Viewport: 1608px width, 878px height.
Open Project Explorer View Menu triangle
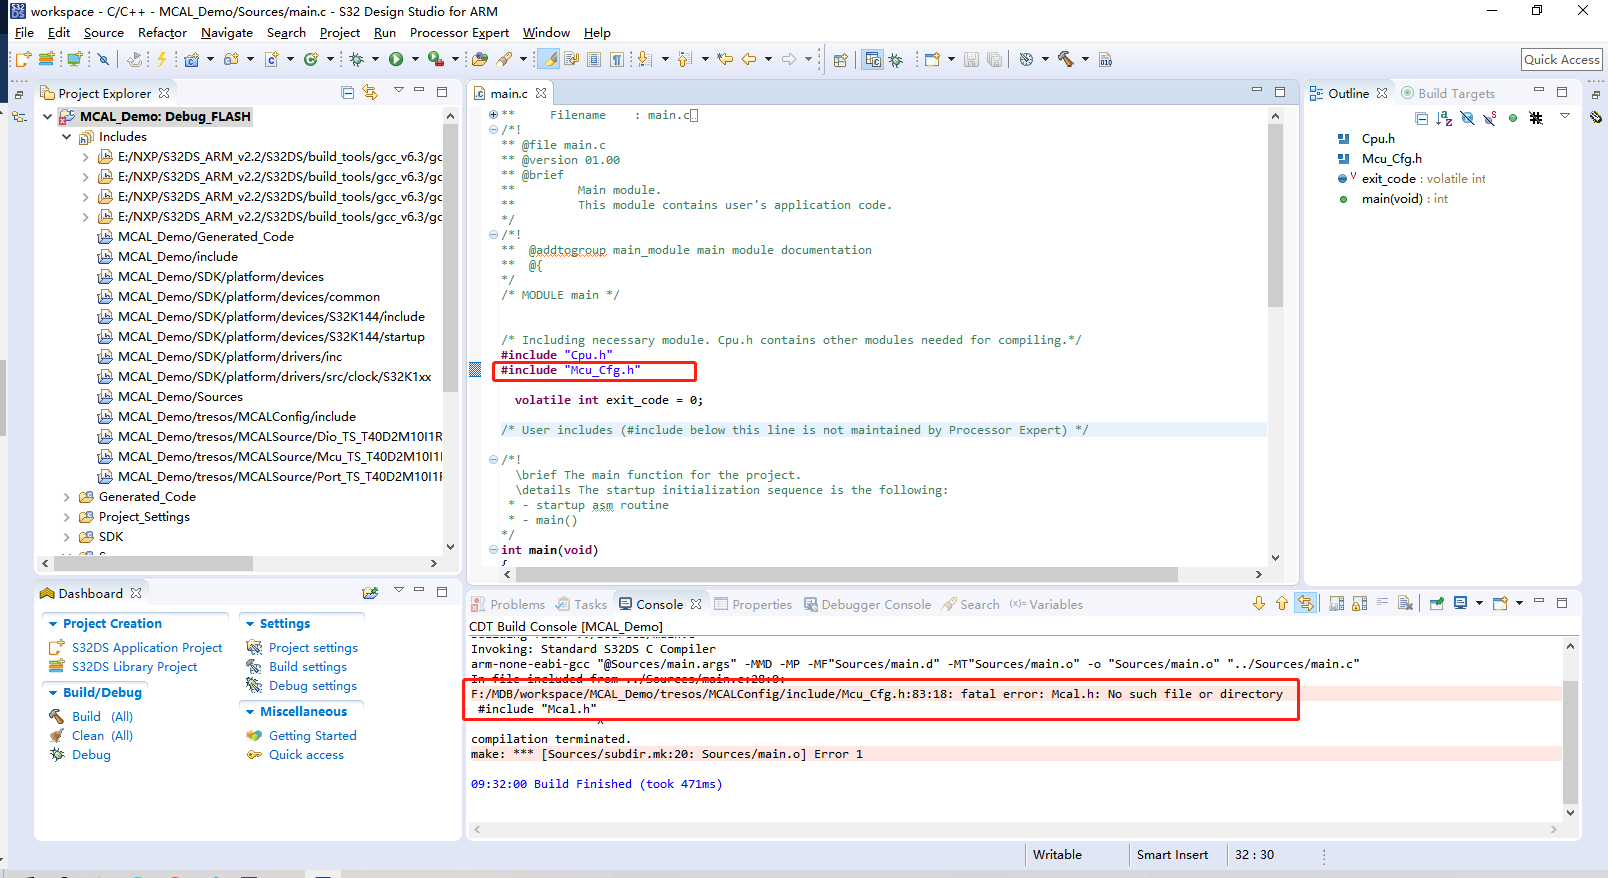(398, 91)
